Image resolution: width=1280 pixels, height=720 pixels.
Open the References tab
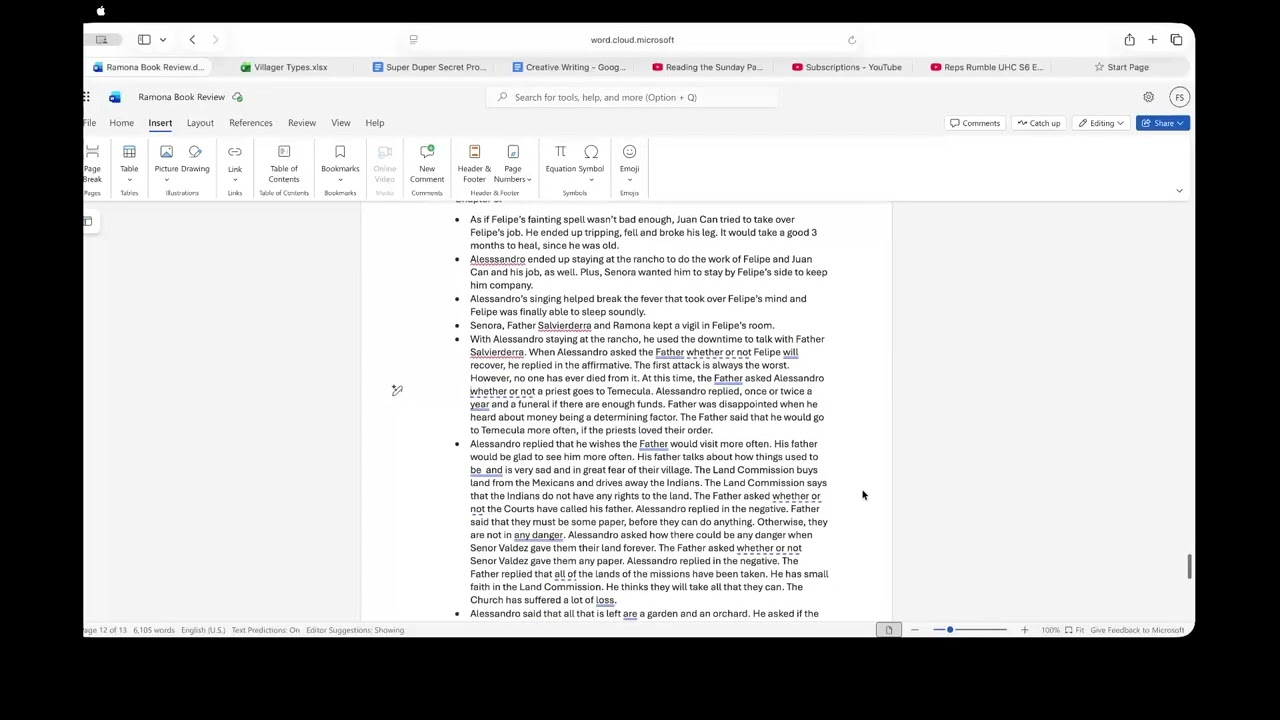(250, 123)
